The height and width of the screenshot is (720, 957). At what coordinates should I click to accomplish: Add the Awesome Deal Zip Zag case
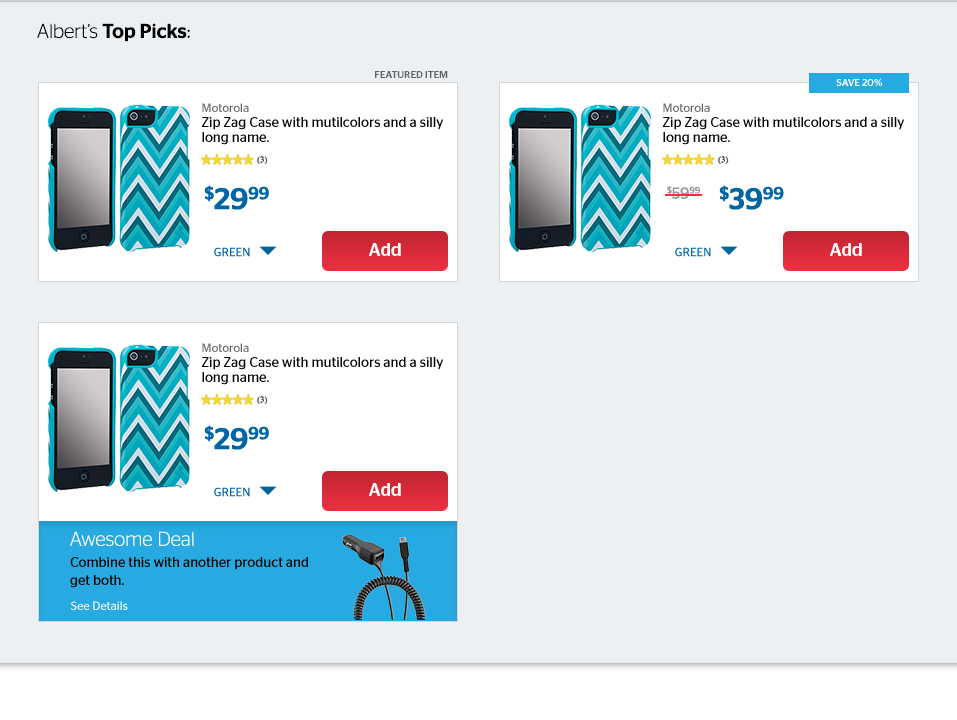tap(385, 491)
